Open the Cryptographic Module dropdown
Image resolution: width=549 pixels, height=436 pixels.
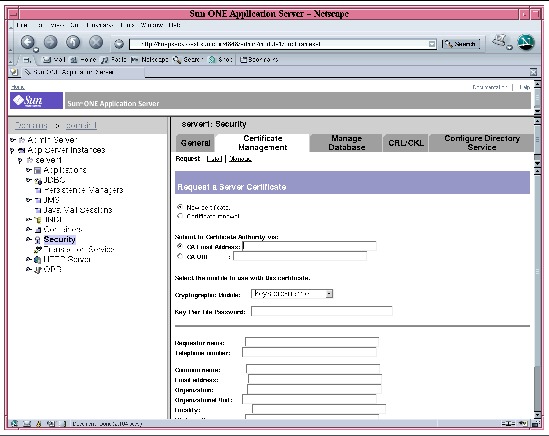point(292,294)
